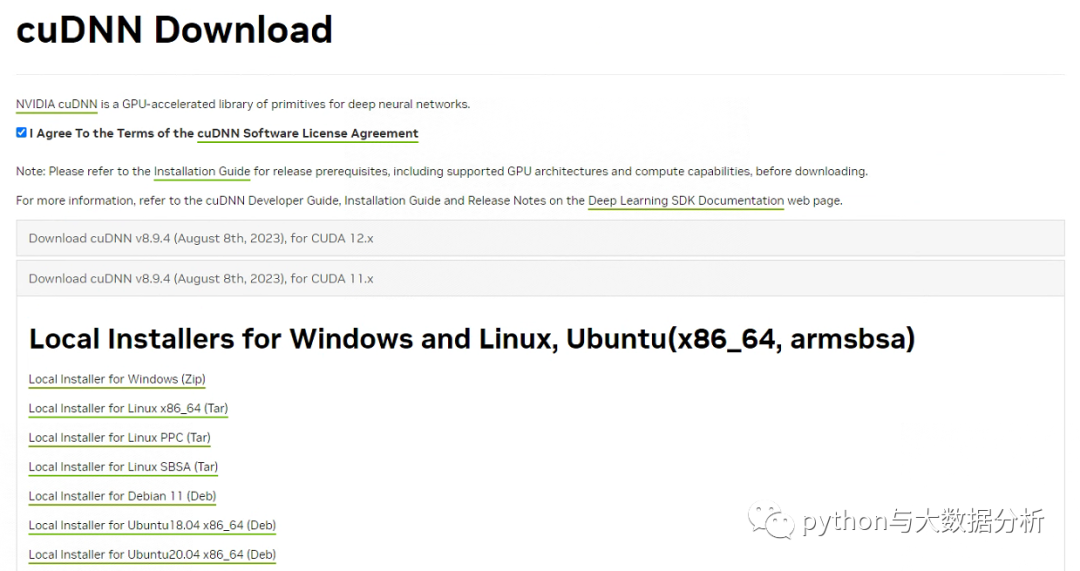Download Local Installer for Windows (Zip)

[x=117, y=379]
